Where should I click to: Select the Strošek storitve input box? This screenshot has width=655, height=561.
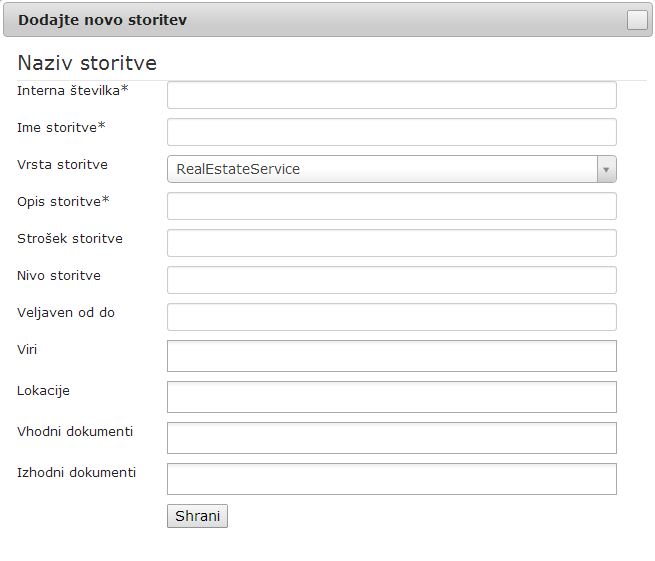pos(391,243)
